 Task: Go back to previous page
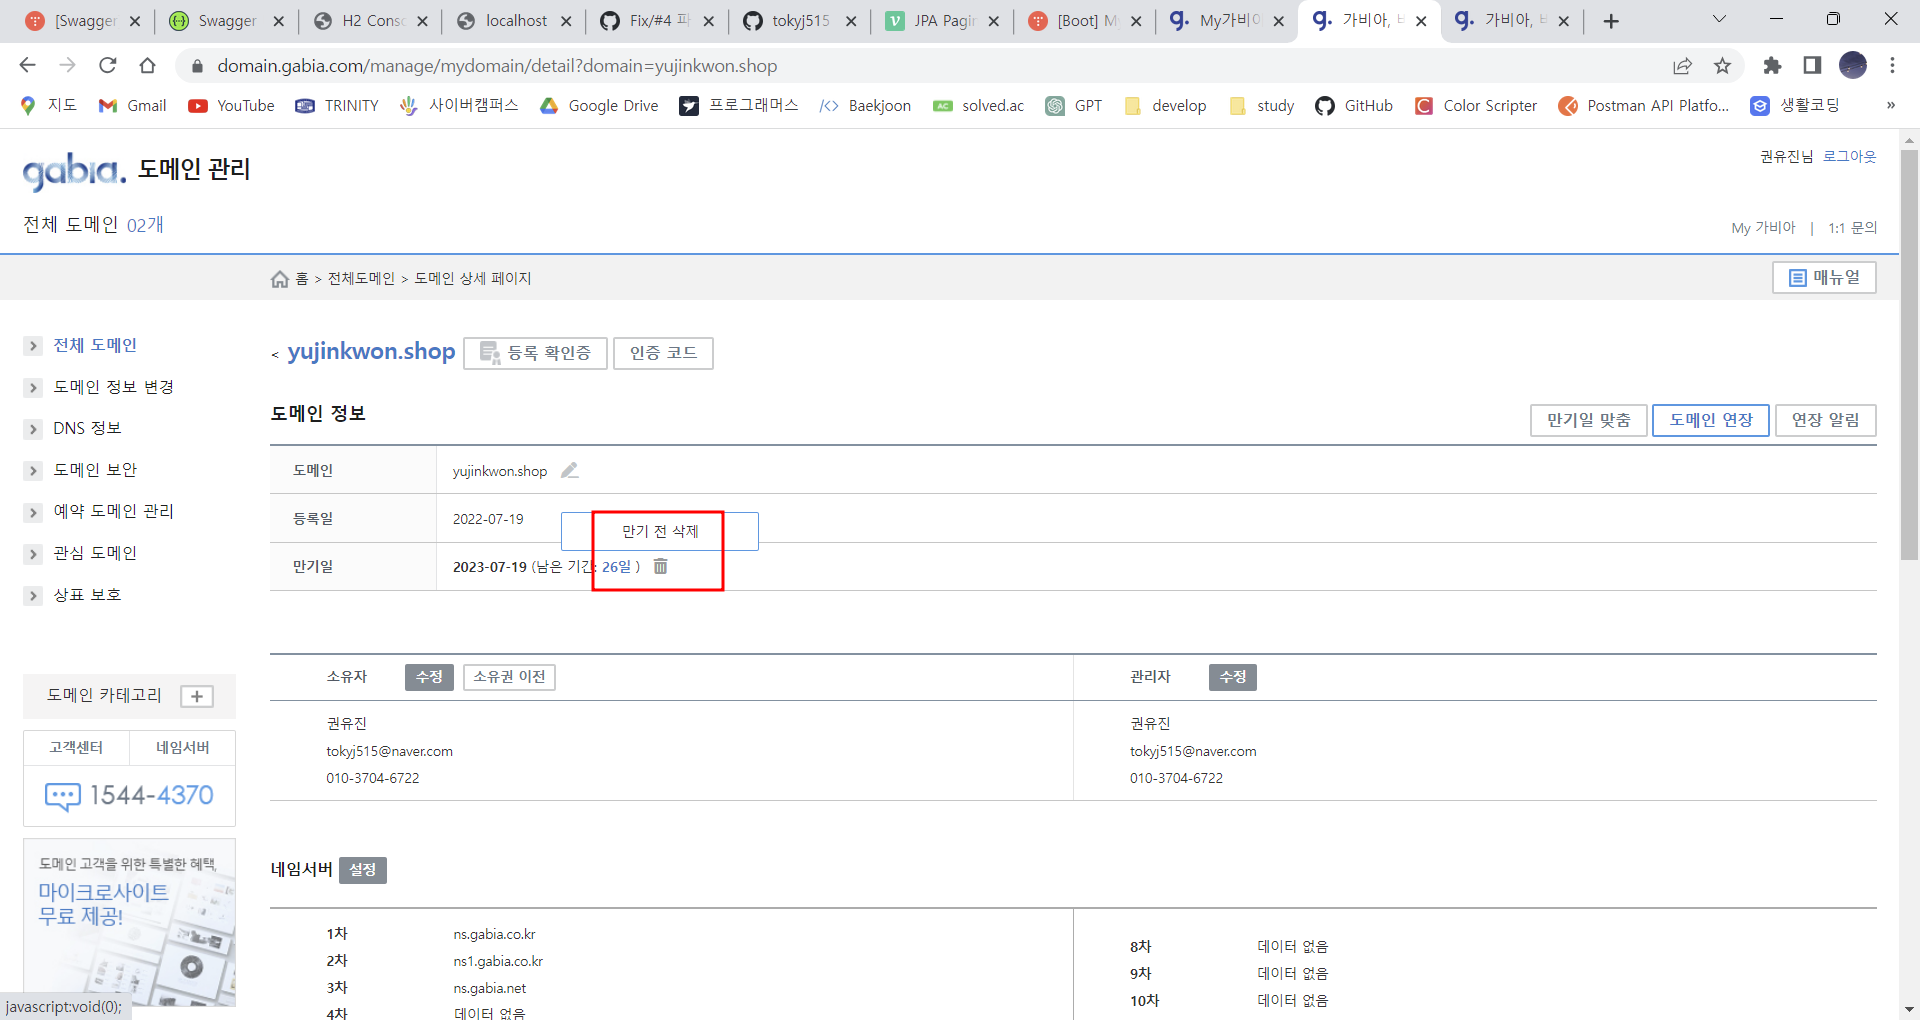pyautogui.click(x=27, y=65)
